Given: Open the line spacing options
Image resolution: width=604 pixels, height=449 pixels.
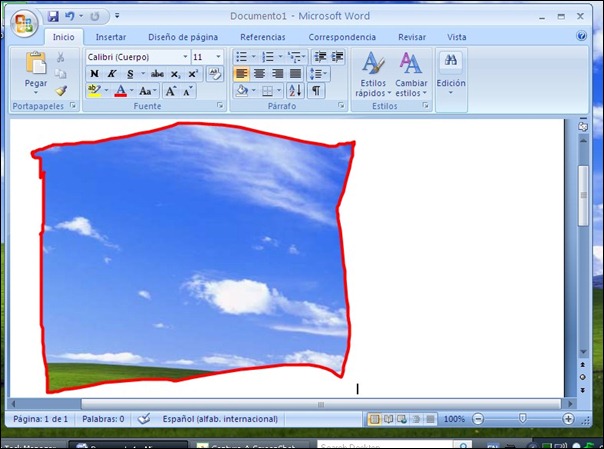Looking at the screenshot, I should tap(318, 74).
